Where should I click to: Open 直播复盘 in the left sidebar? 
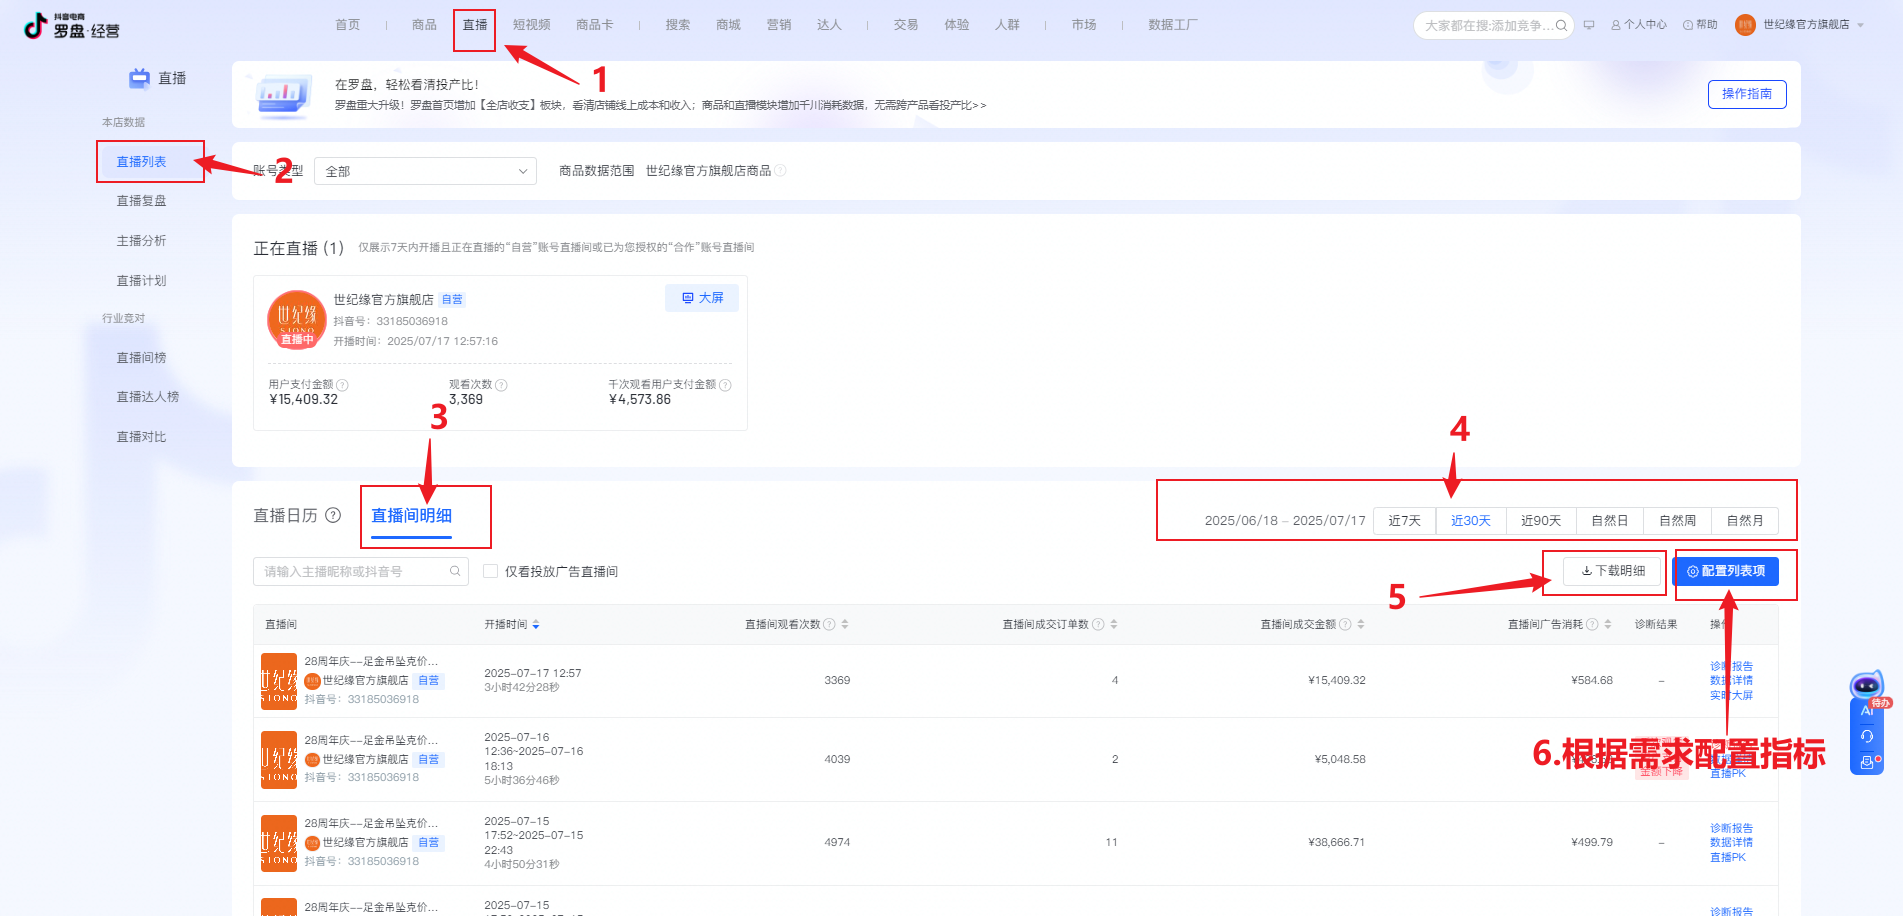[x=141, y=201]
